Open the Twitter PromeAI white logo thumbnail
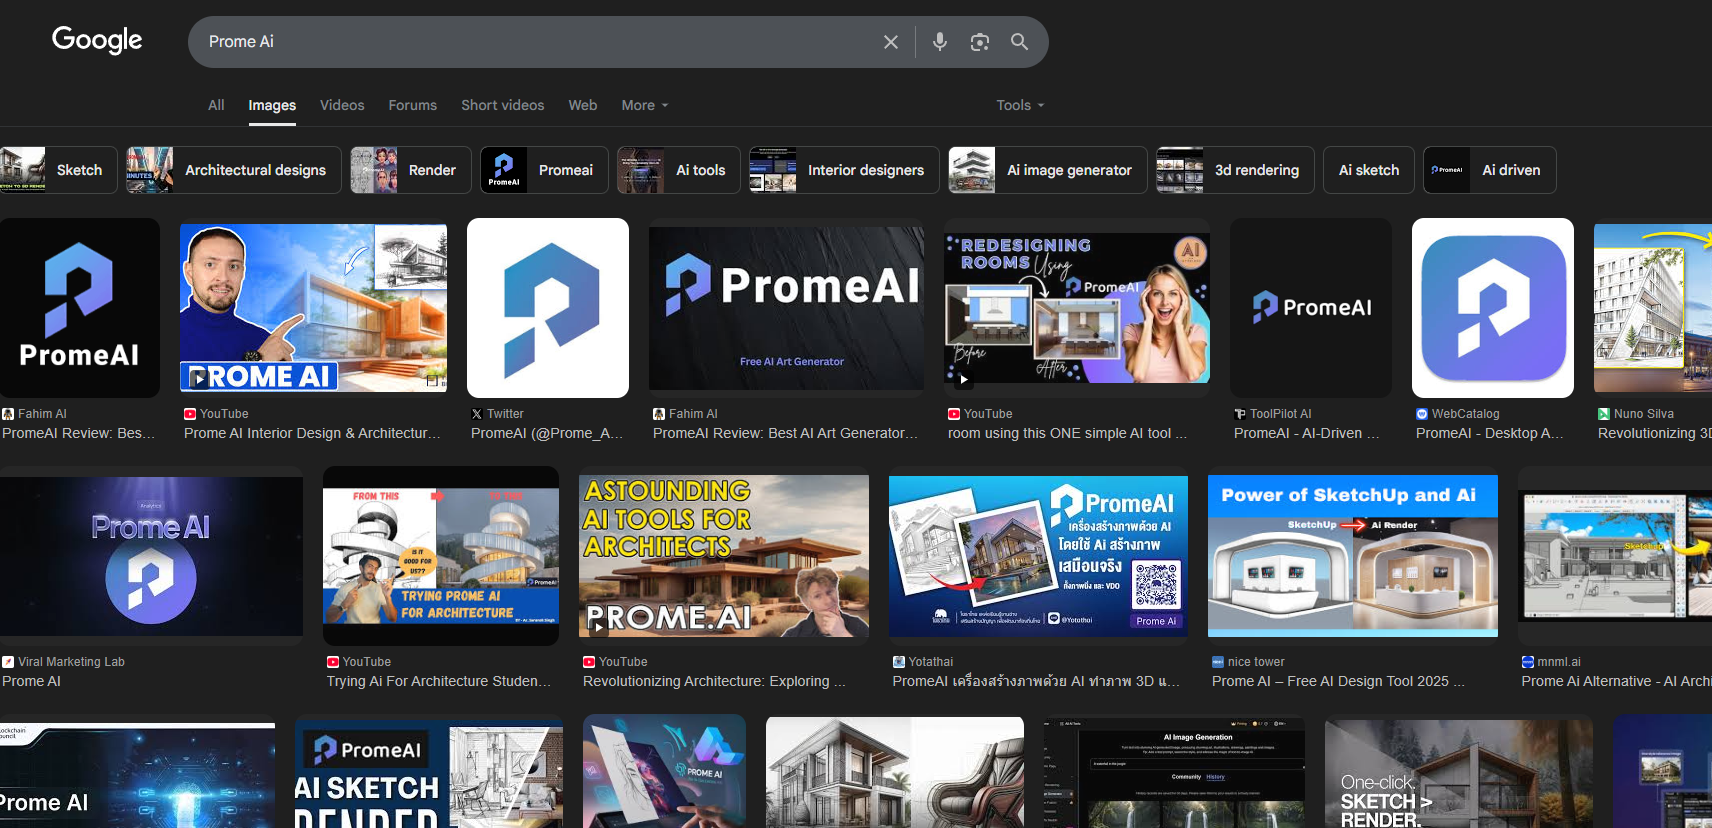Image resolution: width=1712 pixels, height=828 pixels. [x=548, y=308]
